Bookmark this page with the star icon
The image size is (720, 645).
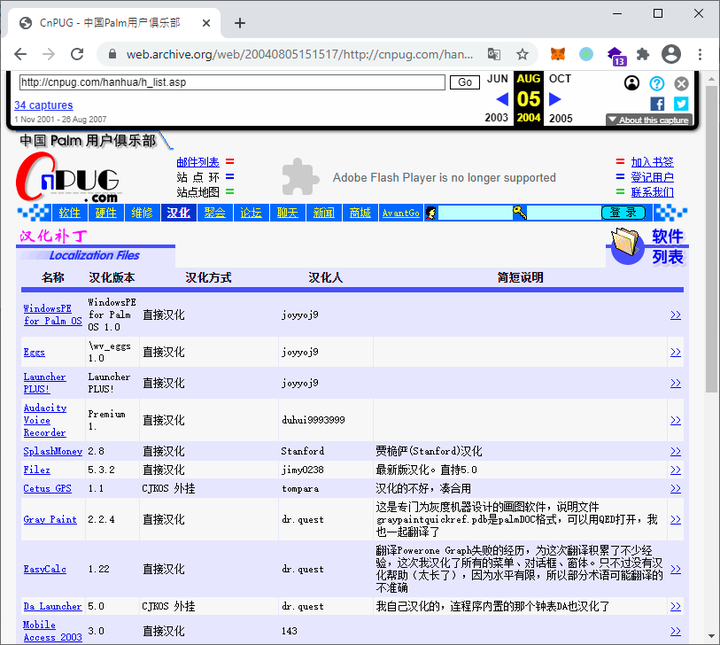coord(522,54)
